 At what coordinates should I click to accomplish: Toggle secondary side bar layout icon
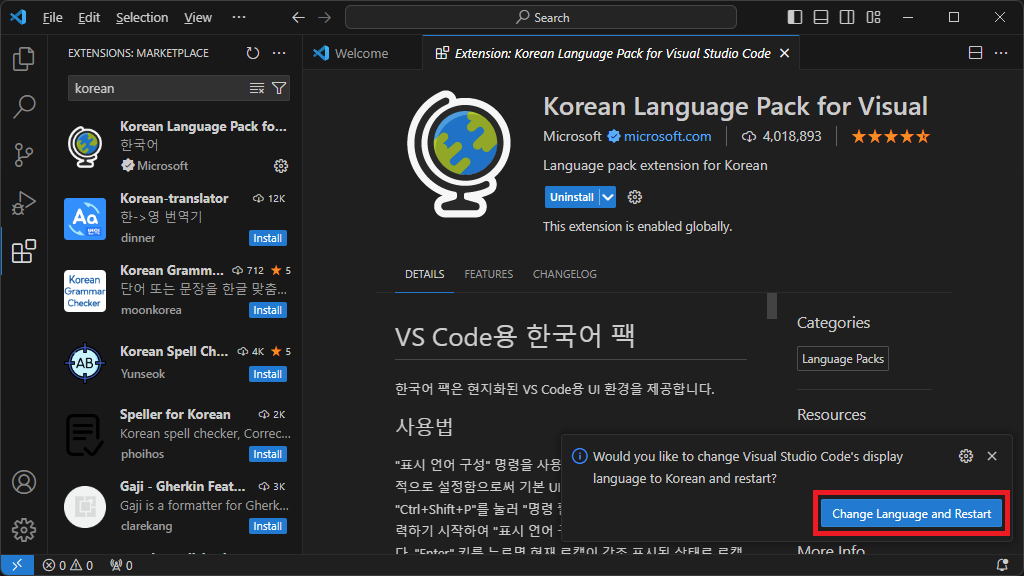click(x=847, y=18)
